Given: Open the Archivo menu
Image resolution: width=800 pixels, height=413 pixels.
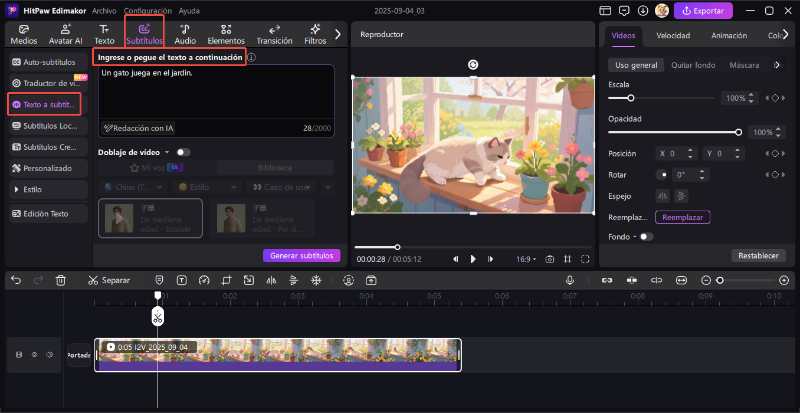Looking at the screenshot, I should 104,10.
